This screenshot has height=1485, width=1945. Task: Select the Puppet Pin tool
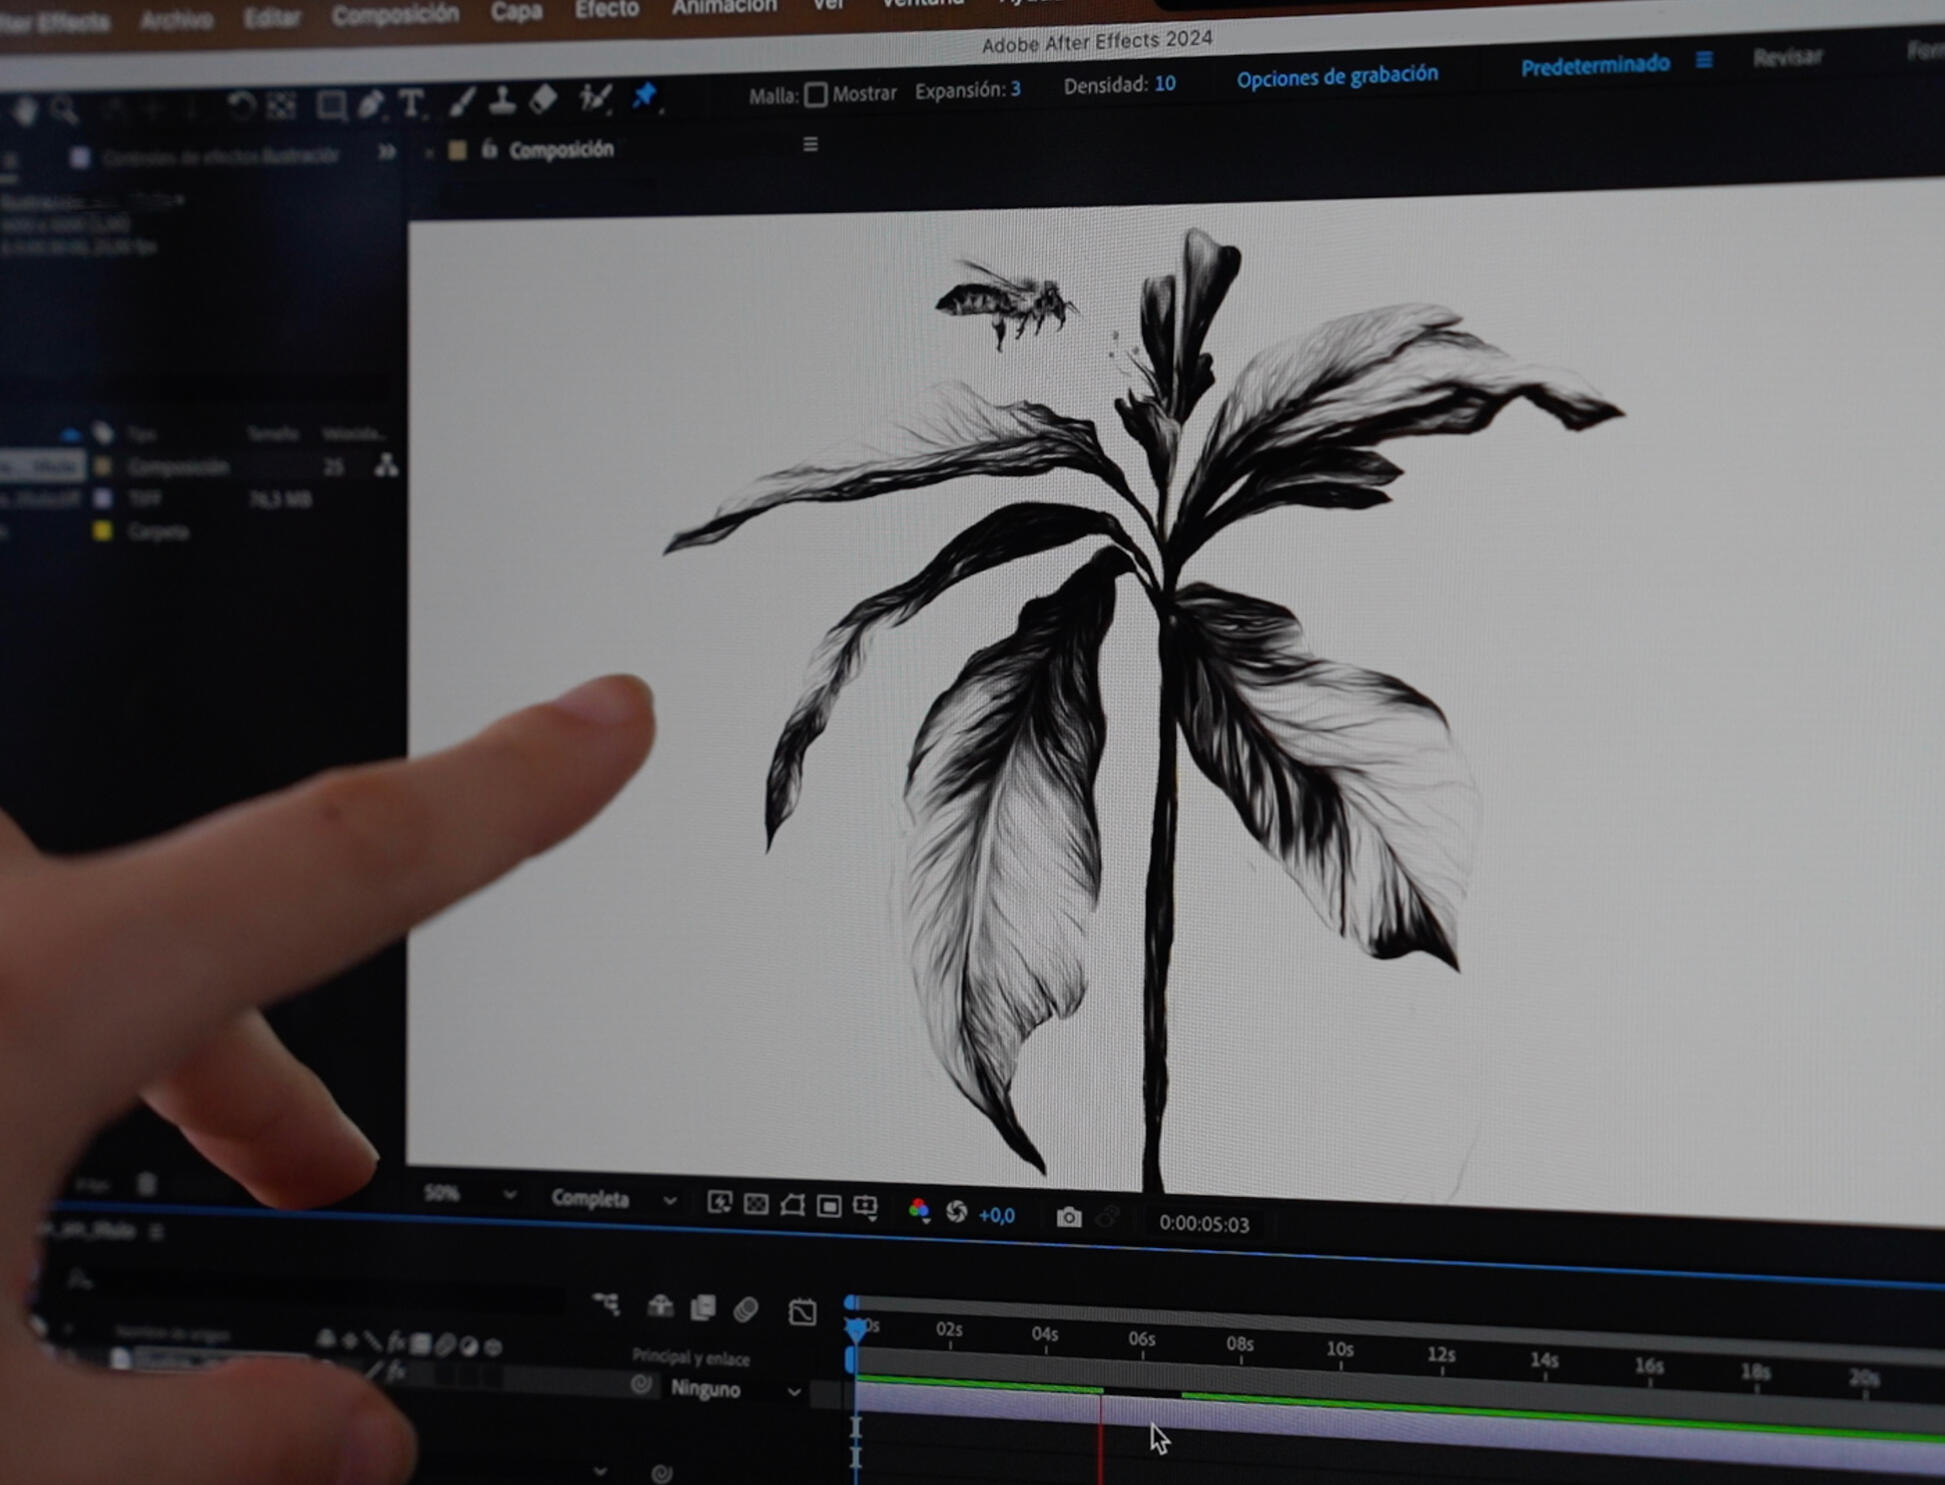(644, 97)
